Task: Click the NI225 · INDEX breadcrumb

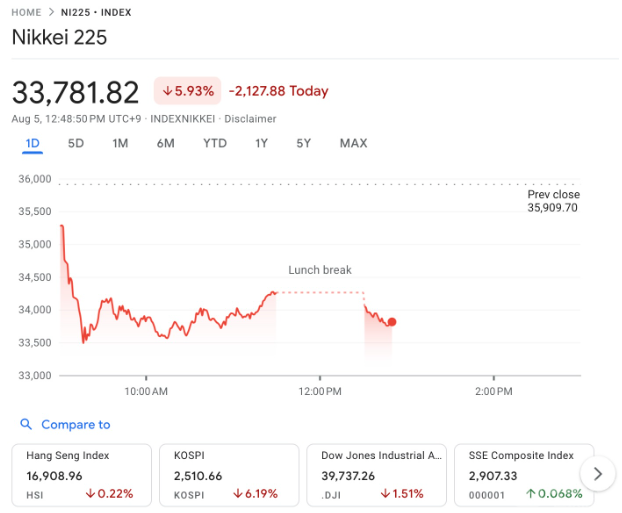Action: click(97, 12)
